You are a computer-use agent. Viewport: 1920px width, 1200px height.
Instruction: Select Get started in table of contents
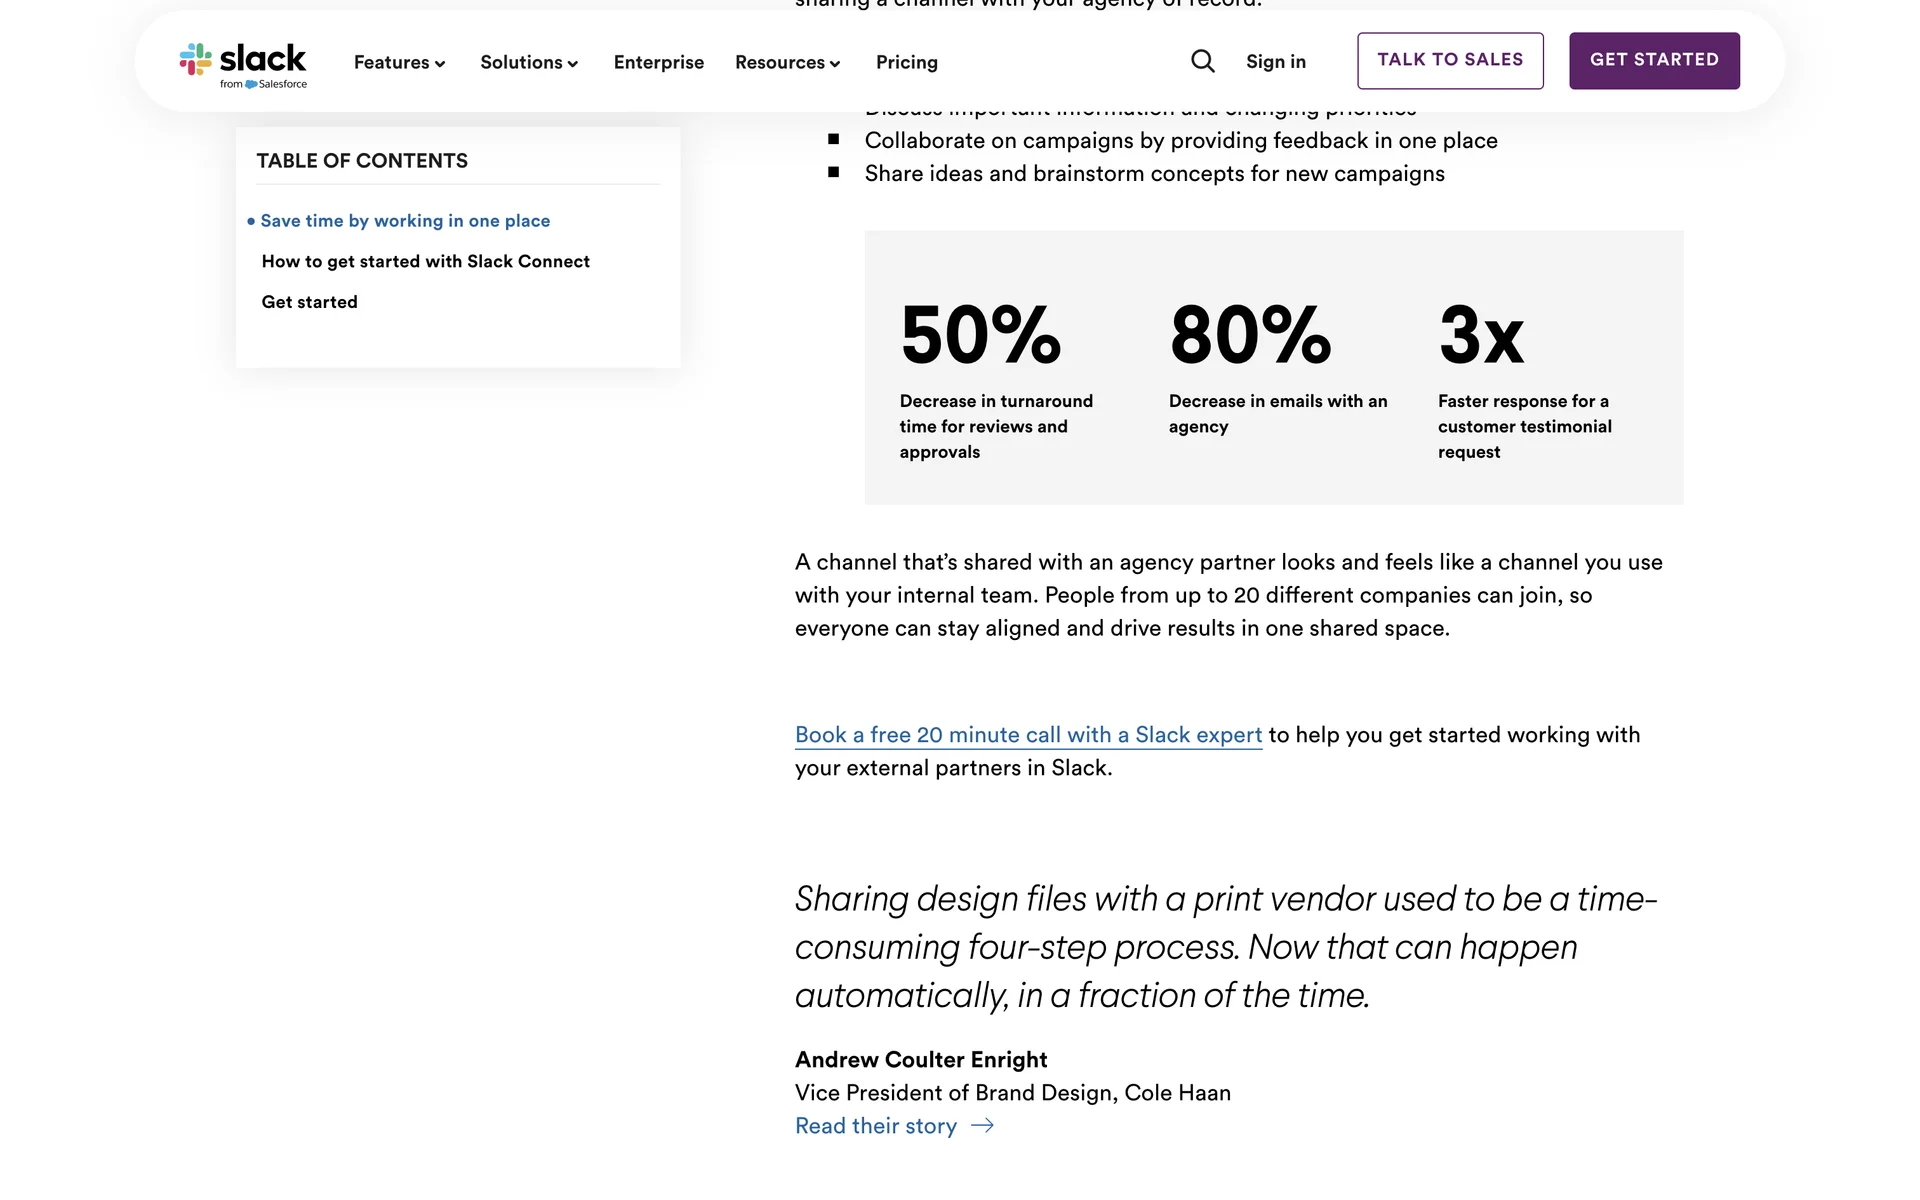tap(309, 302)
